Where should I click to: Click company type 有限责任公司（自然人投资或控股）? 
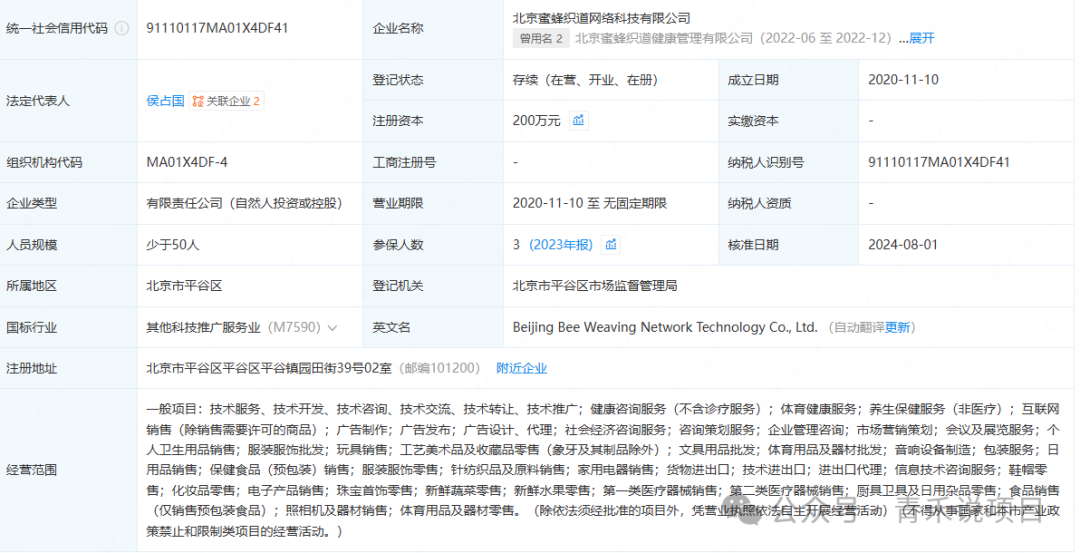pyautogui.click(x=245, y=203)
